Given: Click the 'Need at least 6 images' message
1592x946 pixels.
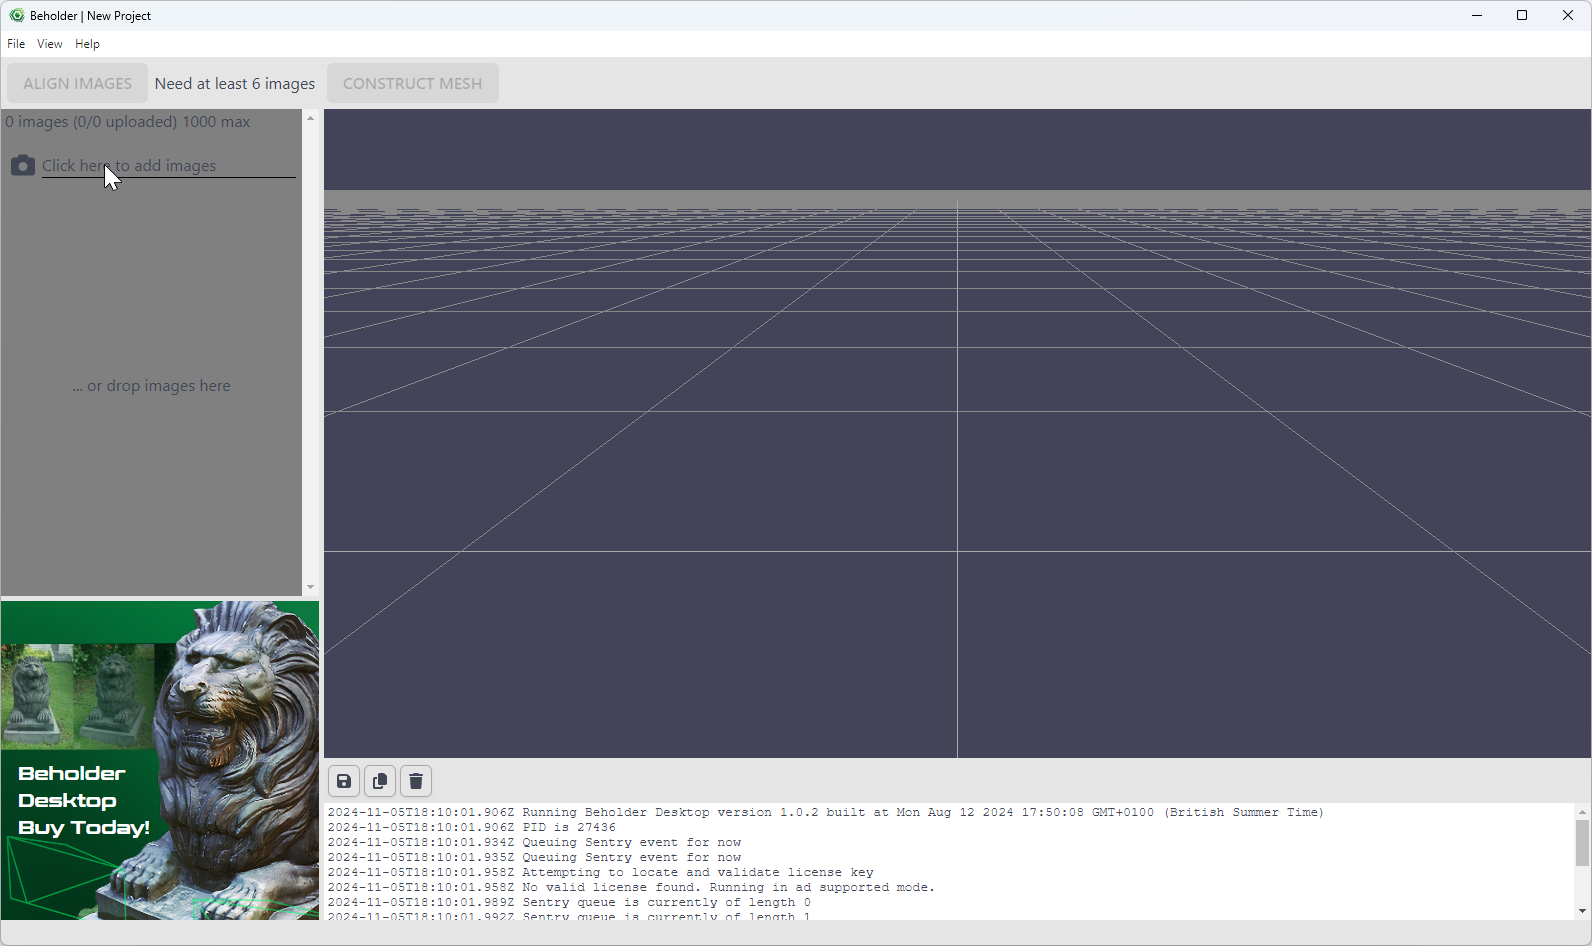Looking at the screenshot, I should tap(235, 84).
